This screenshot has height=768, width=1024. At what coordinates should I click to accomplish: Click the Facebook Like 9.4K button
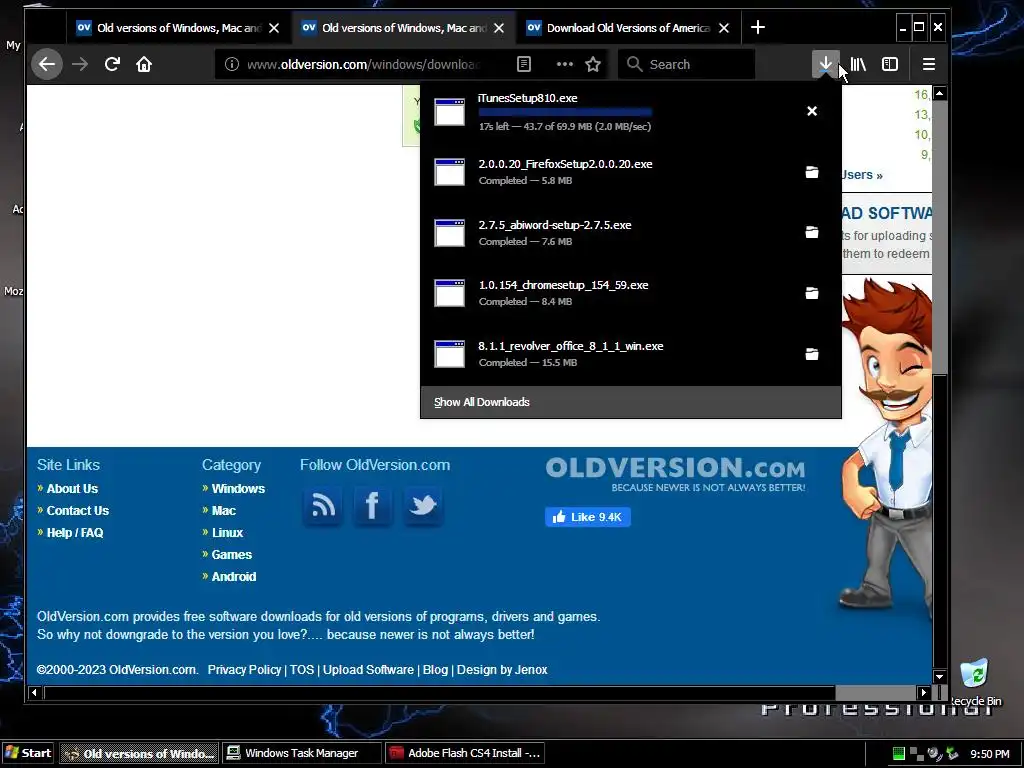click(x=588, y=517)
